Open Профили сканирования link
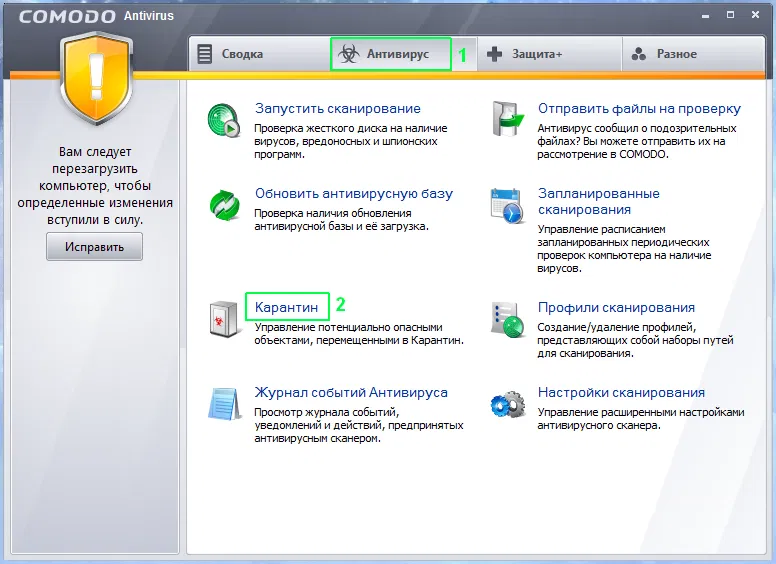 (616, 307)
